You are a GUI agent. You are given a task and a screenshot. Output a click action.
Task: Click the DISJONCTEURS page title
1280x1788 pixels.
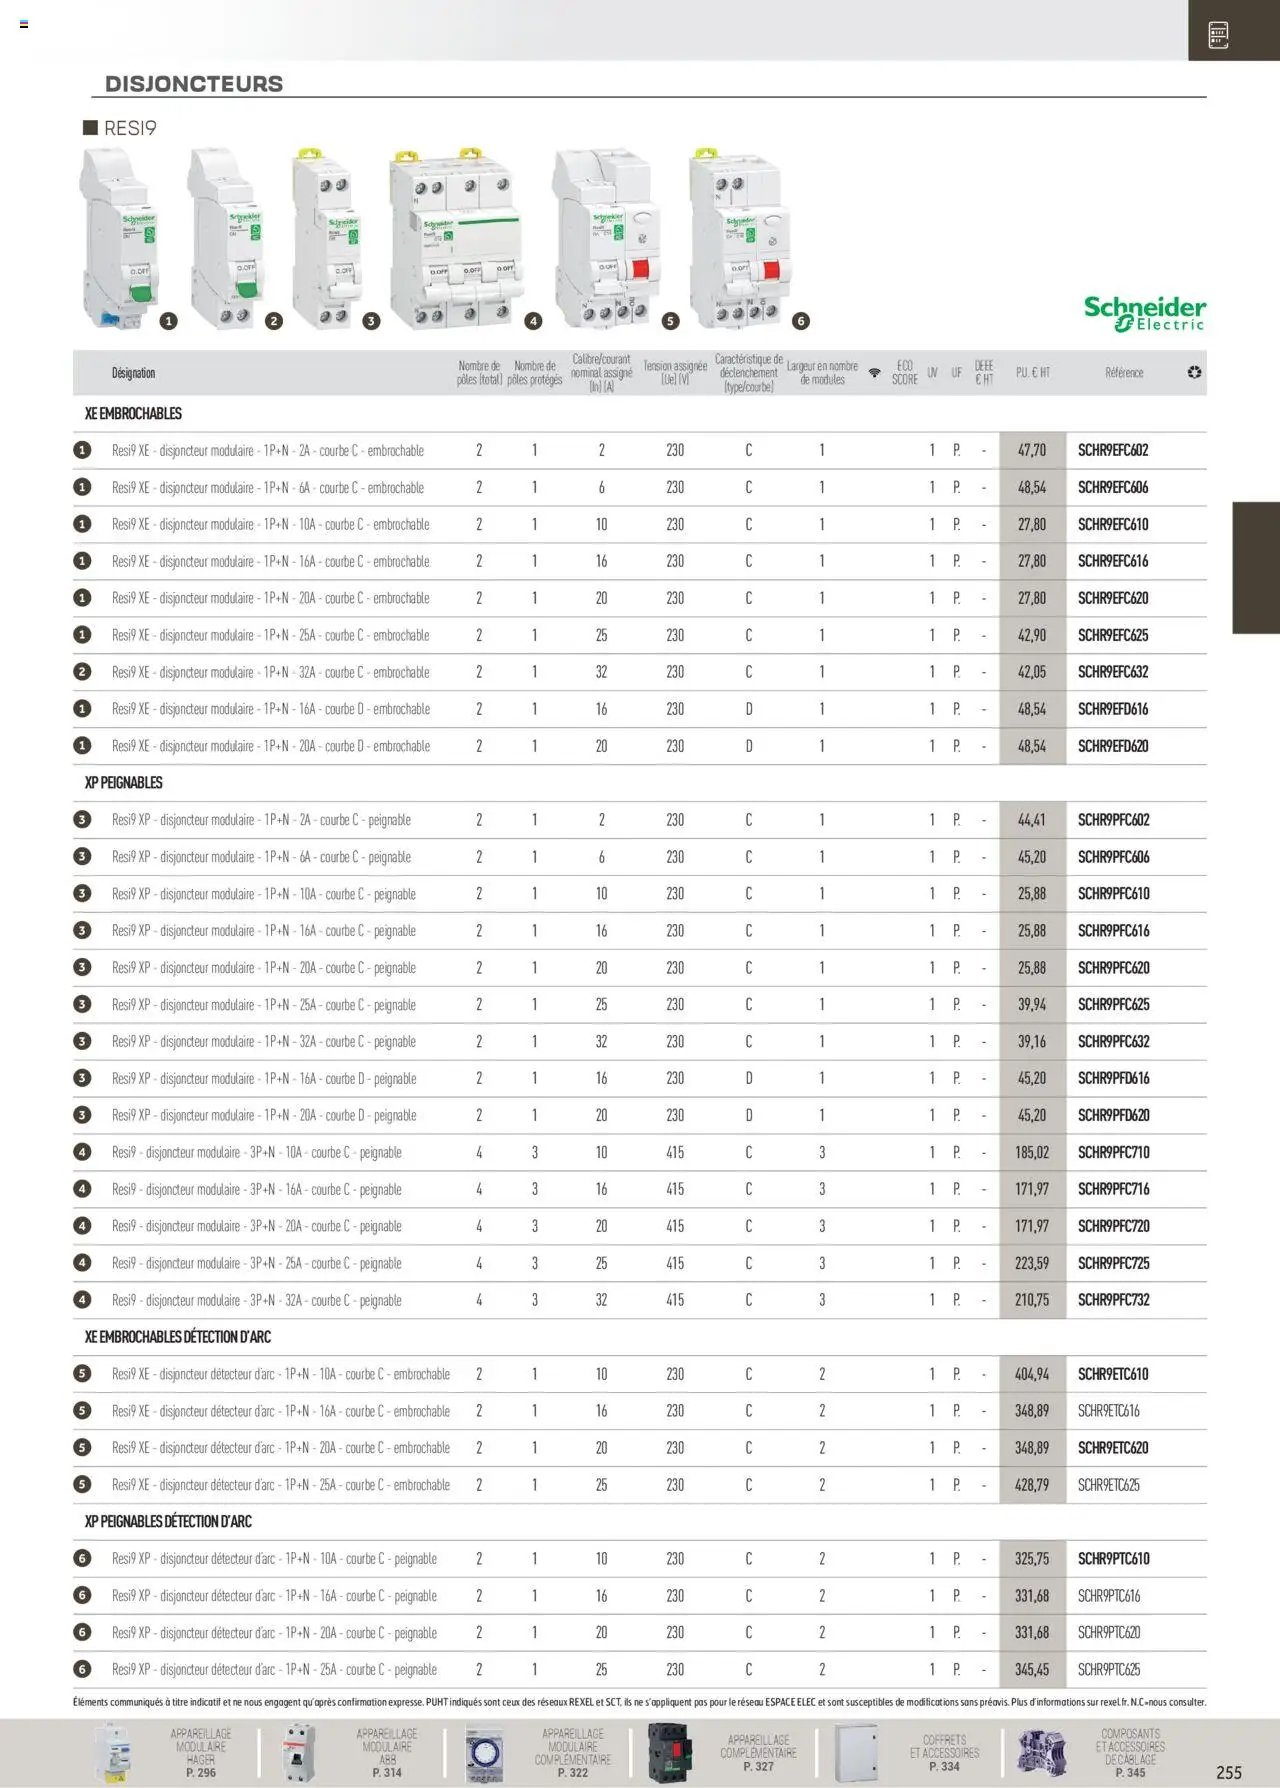pyautogui.click(x=194, y=84)
